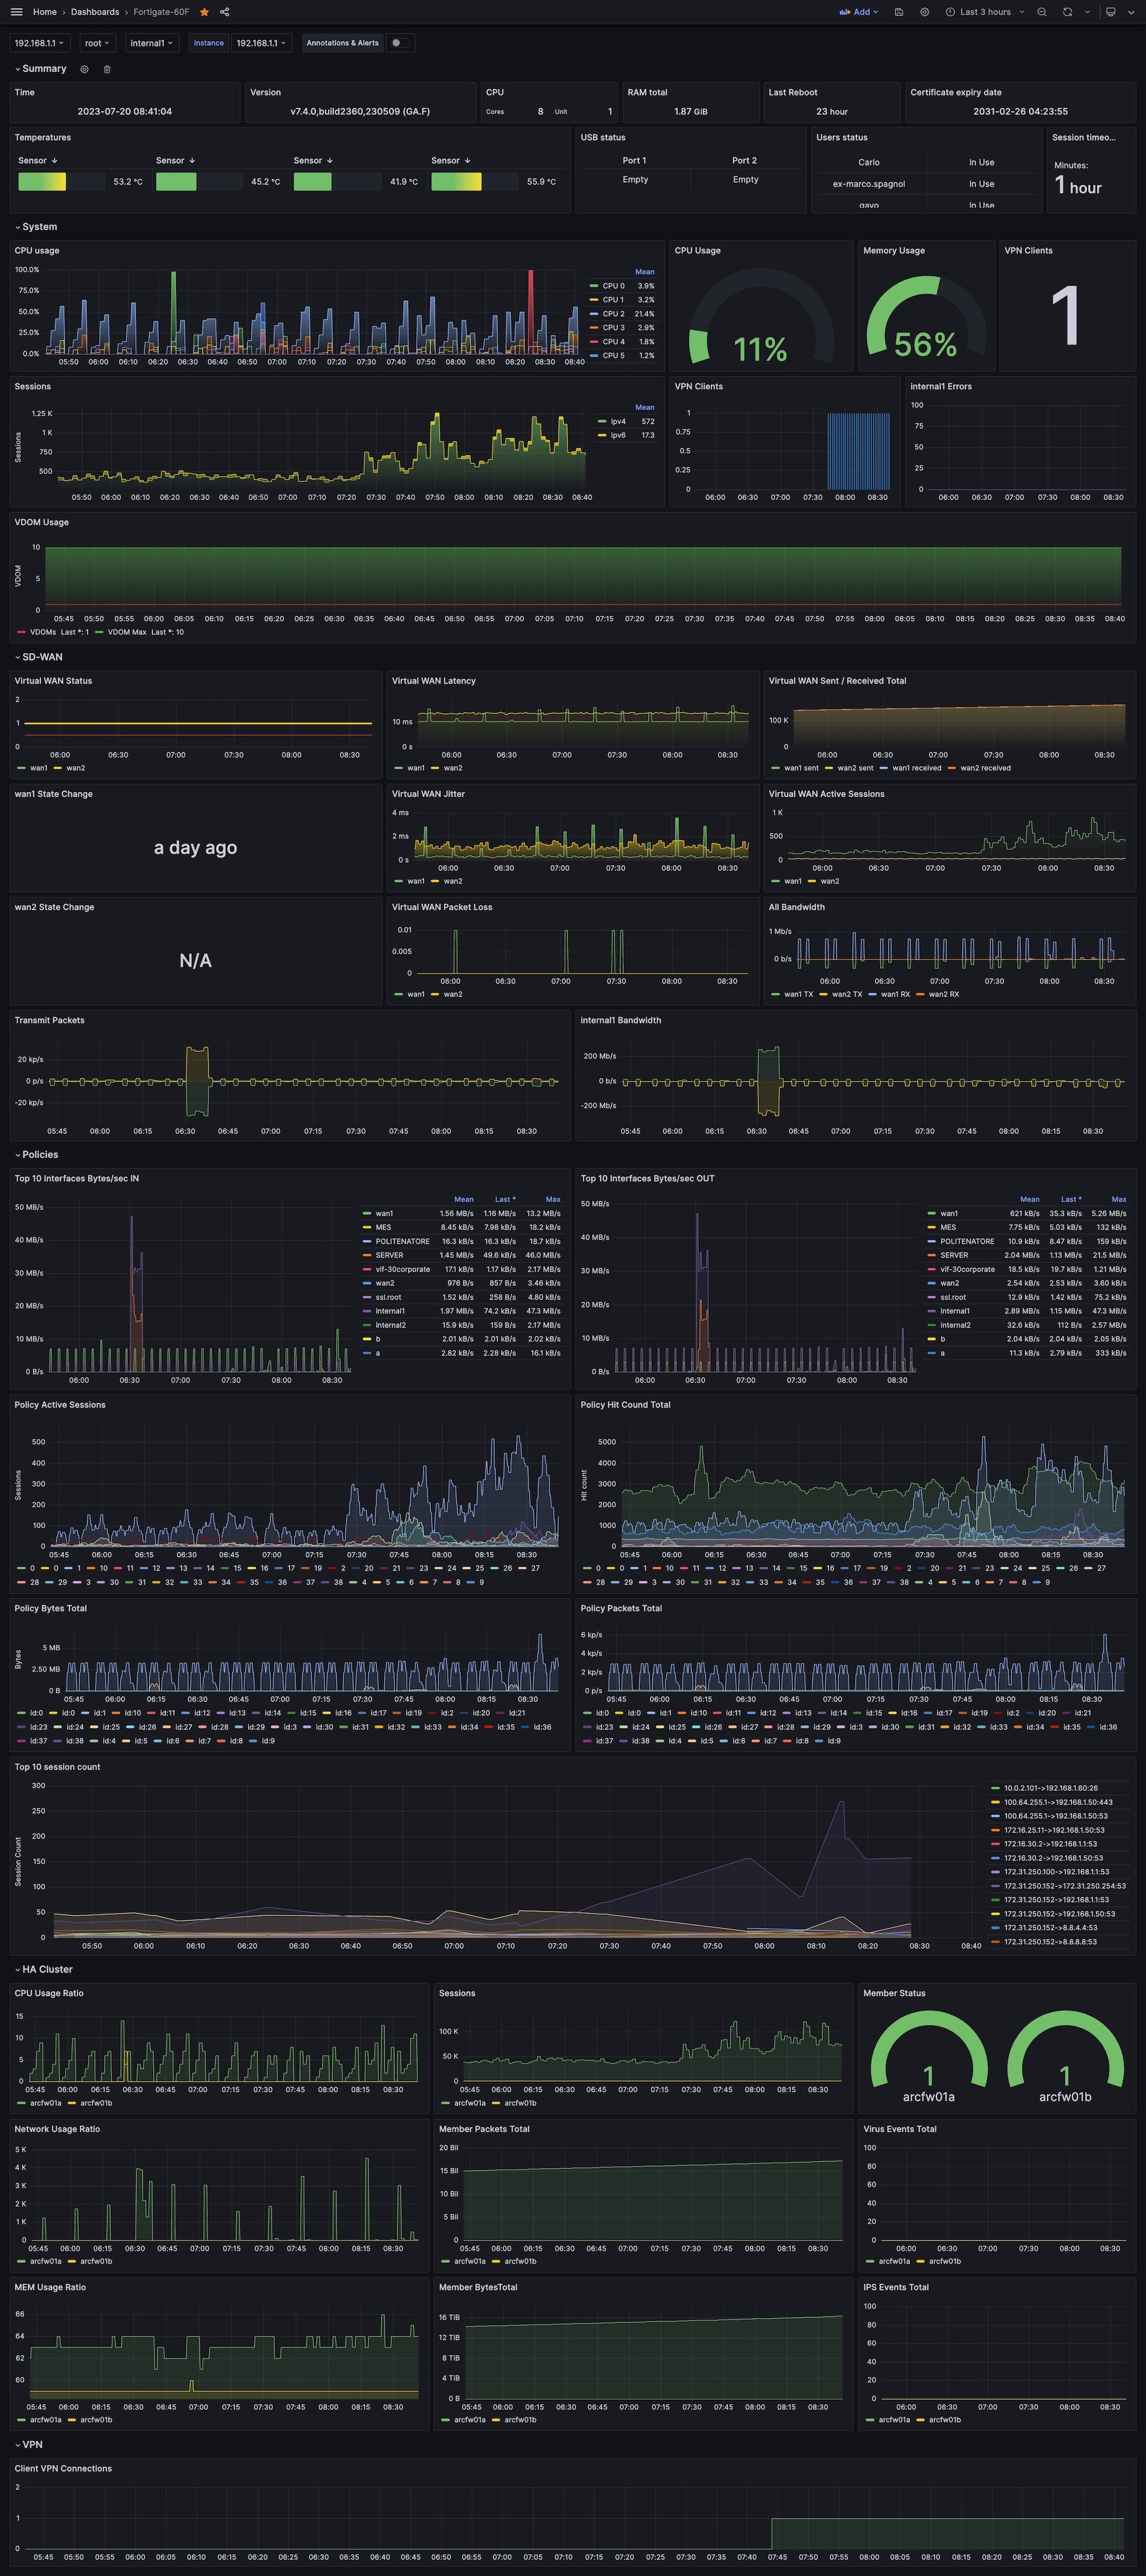
Task: Click SERVER color marker in Bytes/sec OUT legend
Action: pos(932,1255)
